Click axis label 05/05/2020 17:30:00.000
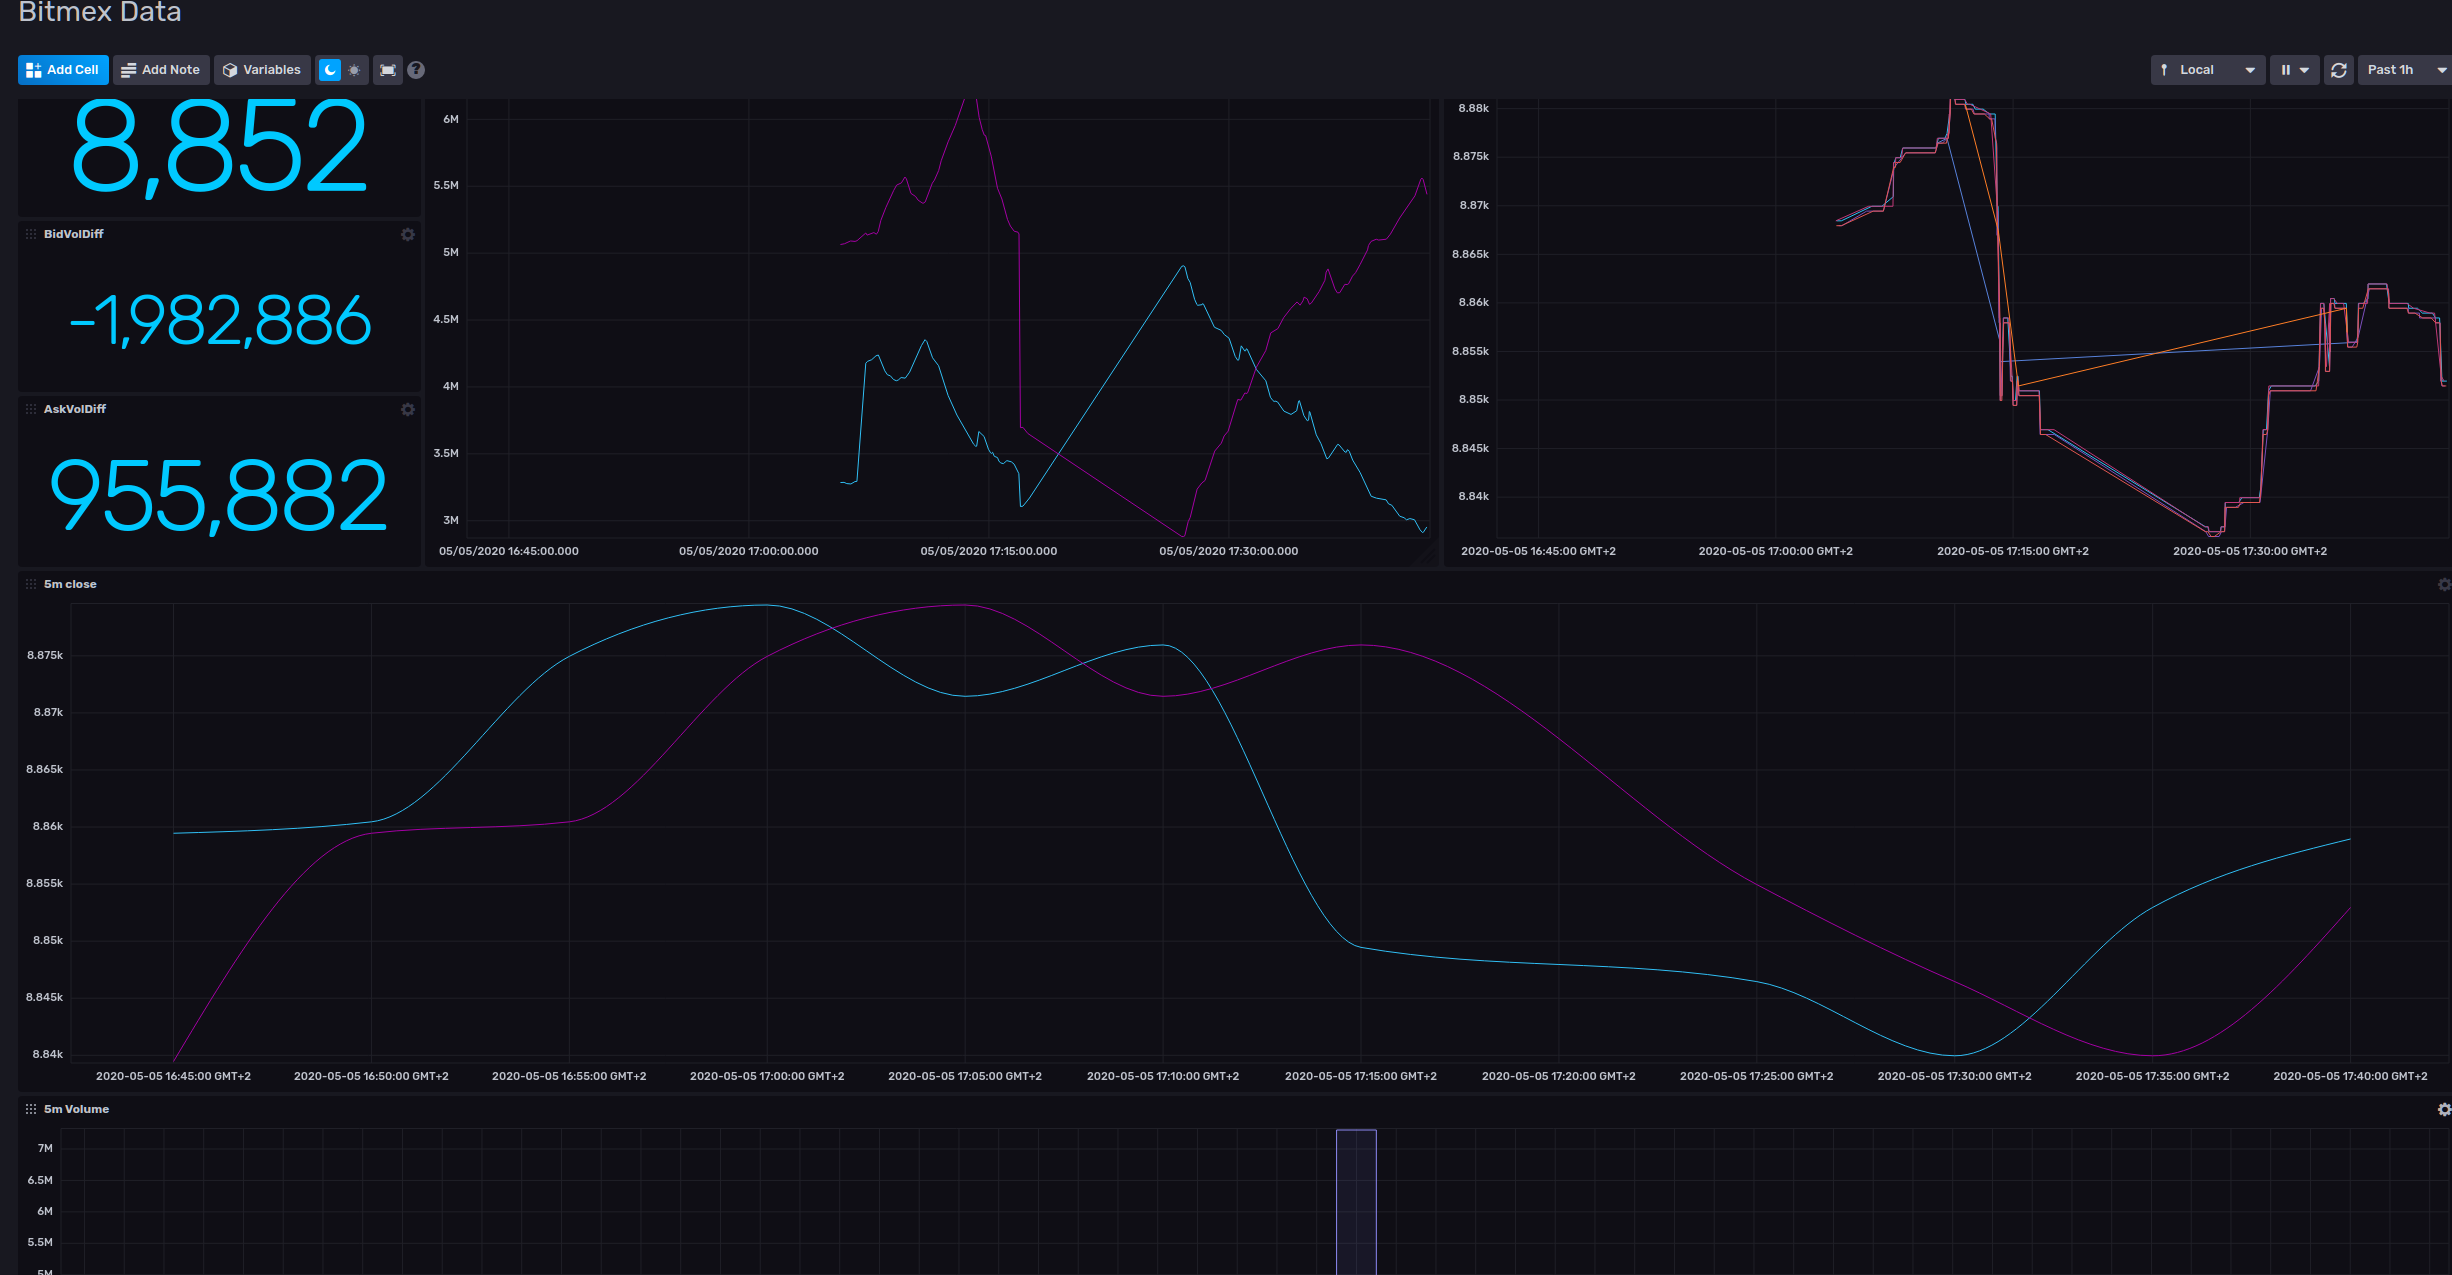The height and width of the screenshot is (1275, 2452). [x=1228, y=551]
